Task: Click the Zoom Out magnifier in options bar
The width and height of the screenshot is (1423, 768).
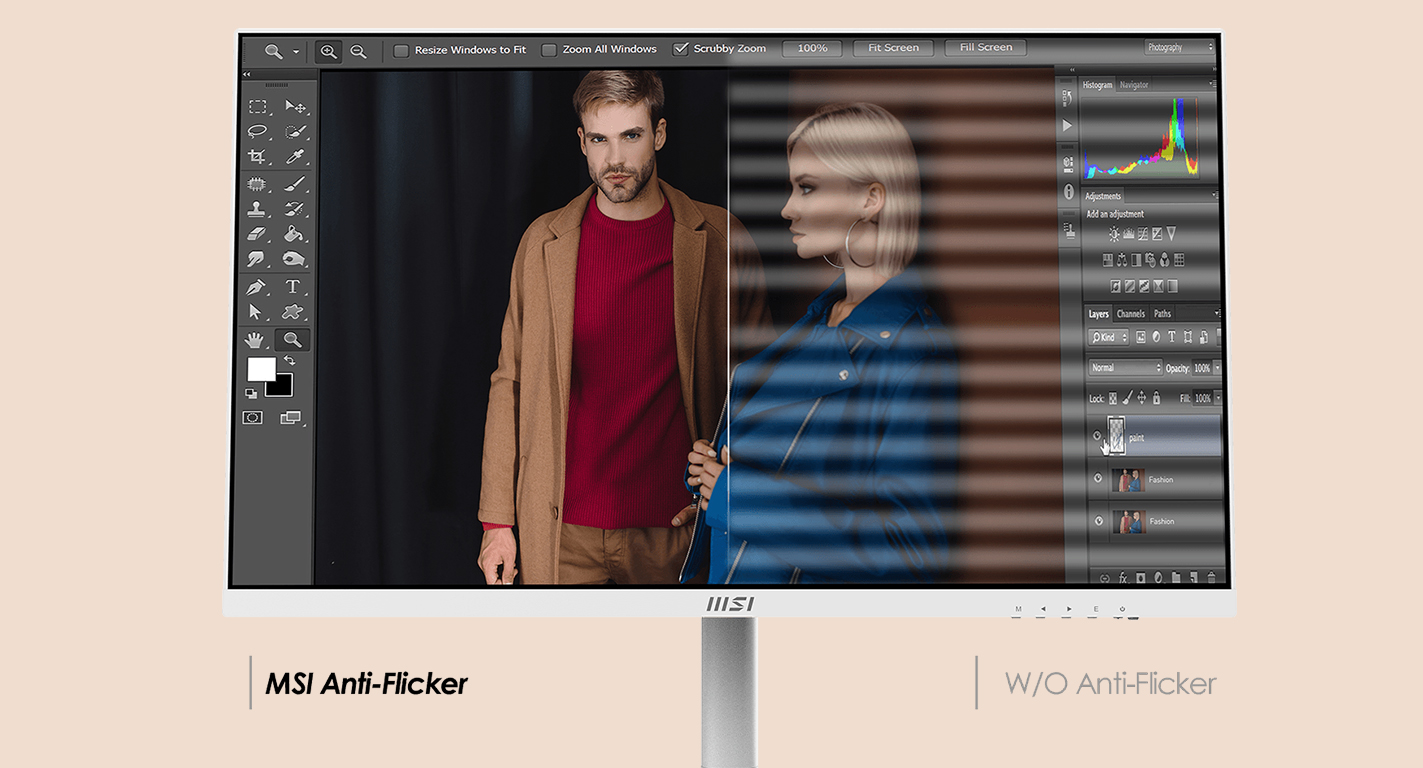Action: pos(358,51)
